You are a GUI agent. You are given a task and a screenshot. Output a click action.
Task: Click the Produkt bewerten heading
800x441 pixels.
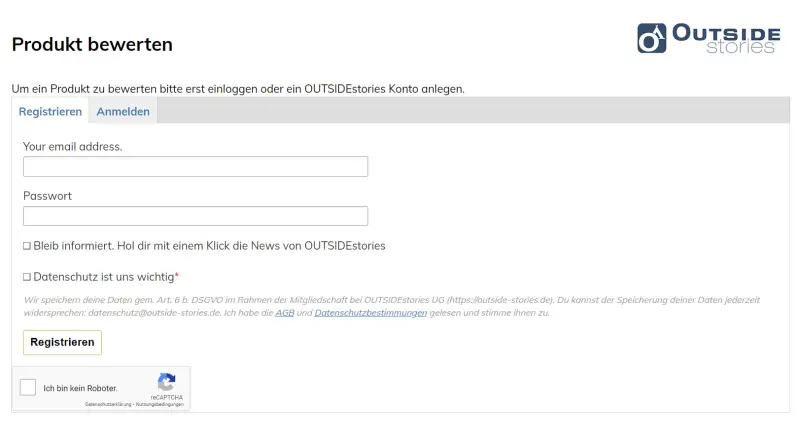(92, 44)
